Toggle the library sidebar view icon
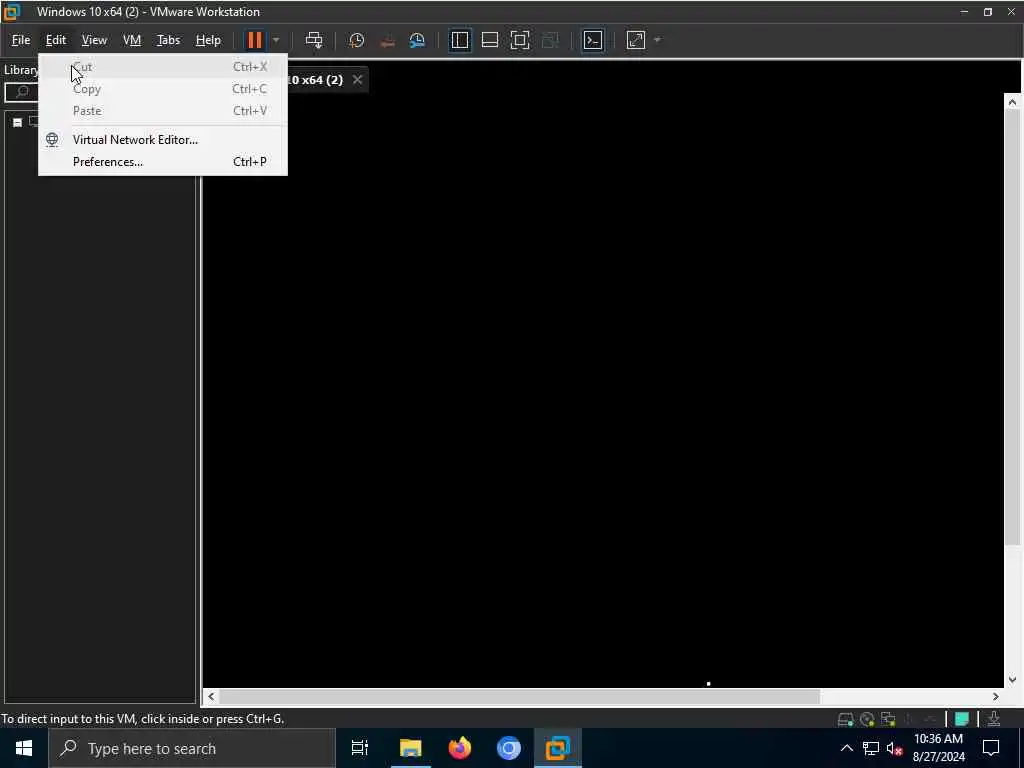1024x768 pixels. coord(460,40)
